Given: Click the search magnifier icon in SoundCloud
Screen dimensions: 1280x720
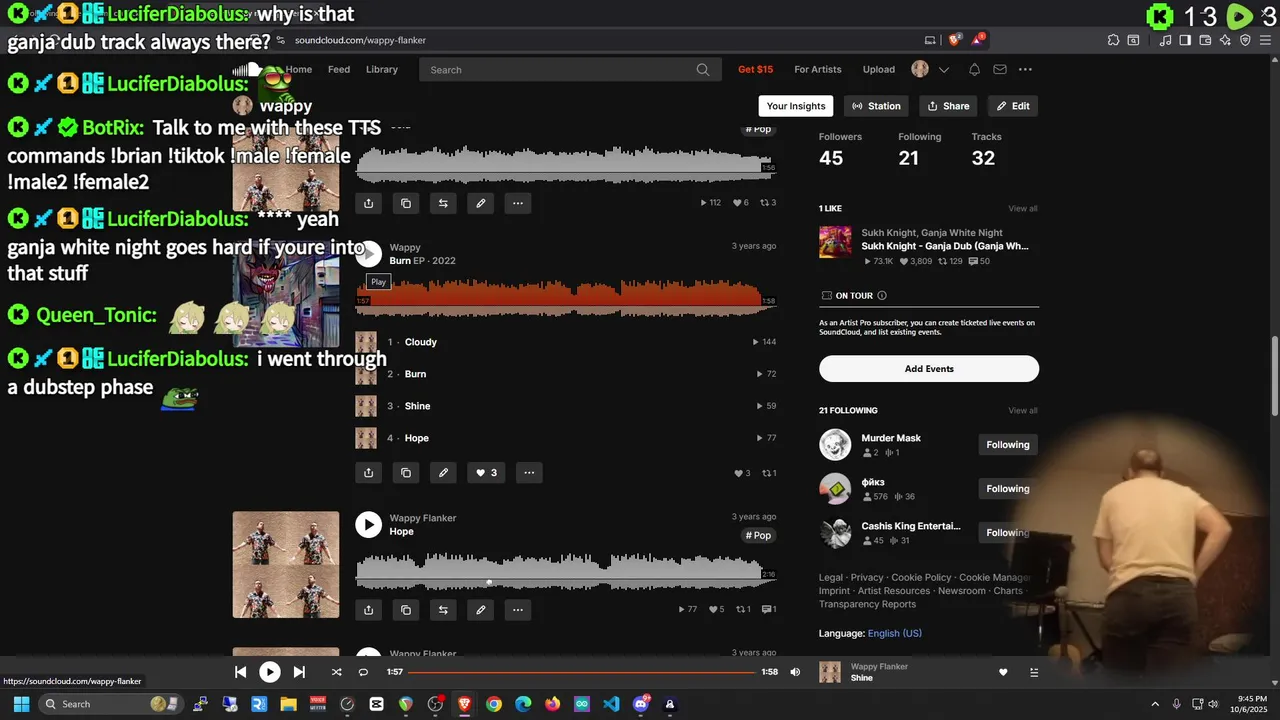Looking at the screenshot, I should click(x=703, y=70).
